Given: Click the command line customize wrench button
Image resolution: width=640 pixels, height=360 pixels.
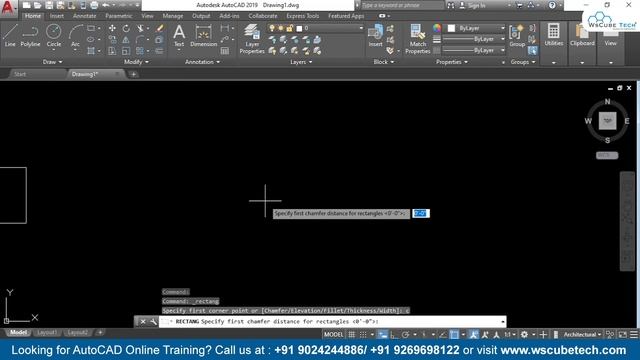Looking at the screenshot, I should coord(153,322).
